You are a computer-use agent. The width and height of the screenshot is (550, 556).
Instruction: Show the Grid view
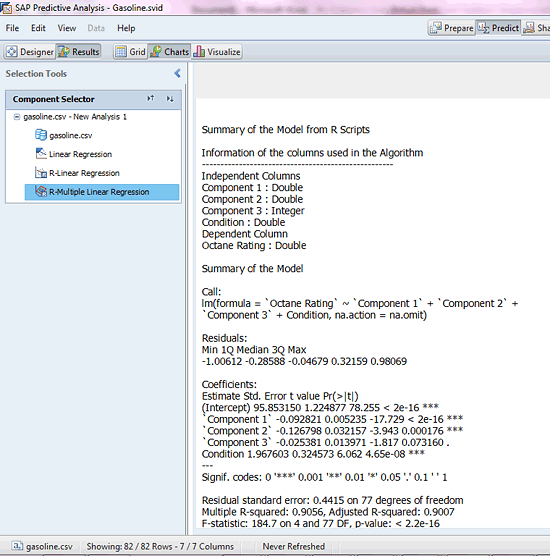(130, 52)
